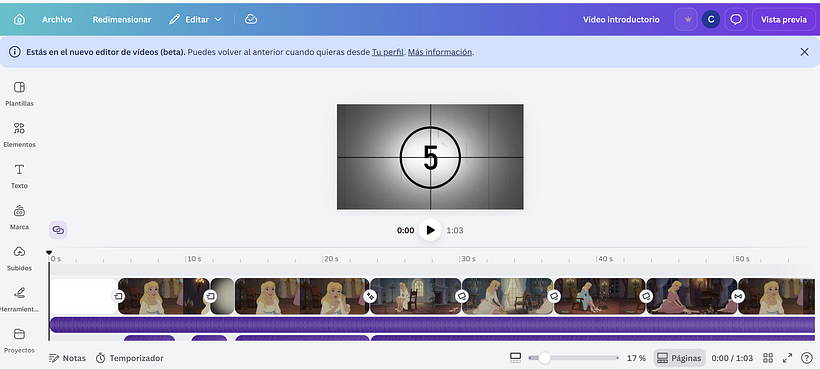Screen dimensions: 820x370
Task: Enter fullscreen with the expand arrows icon
Action: (787, 358)
